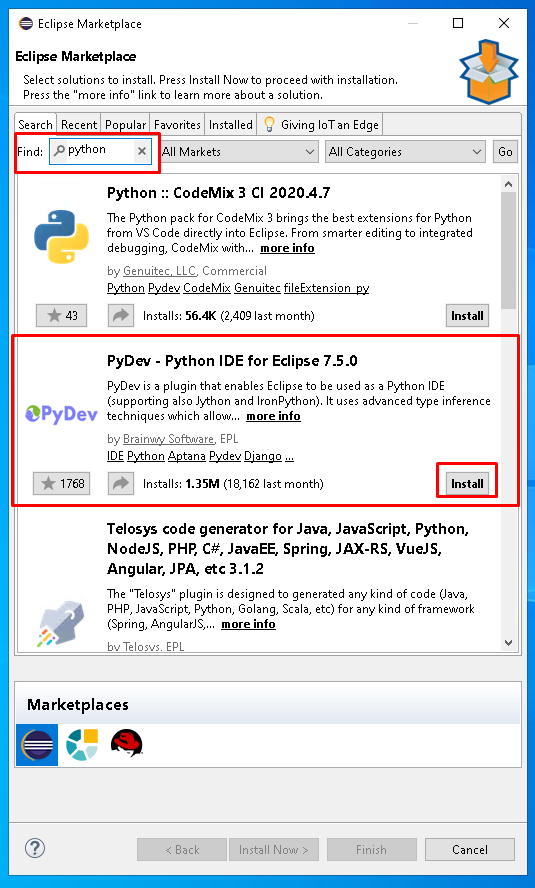Open more info for Python CodeMix

287,248
